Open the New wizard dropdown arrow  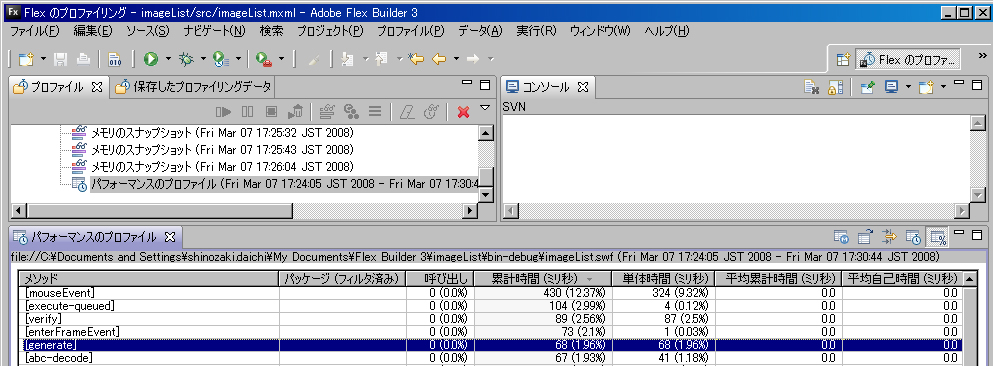(43, 59)
